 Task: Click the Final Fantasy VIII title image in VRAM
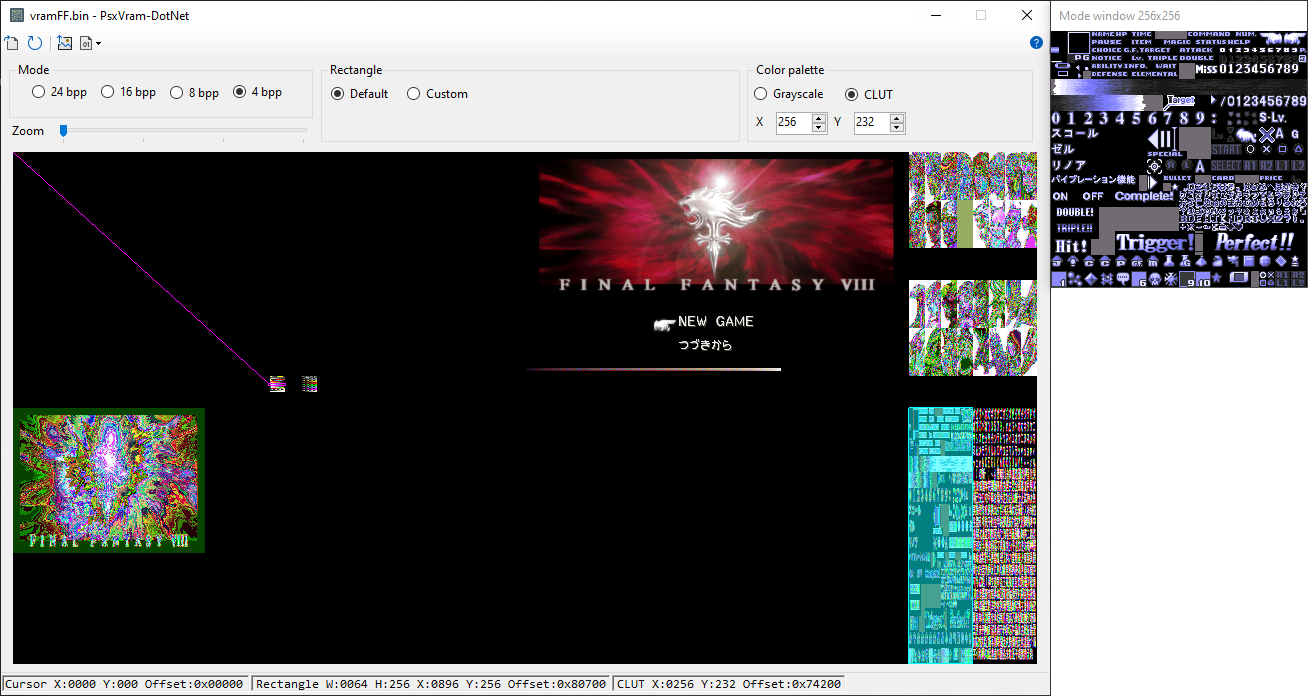point(716,226)
